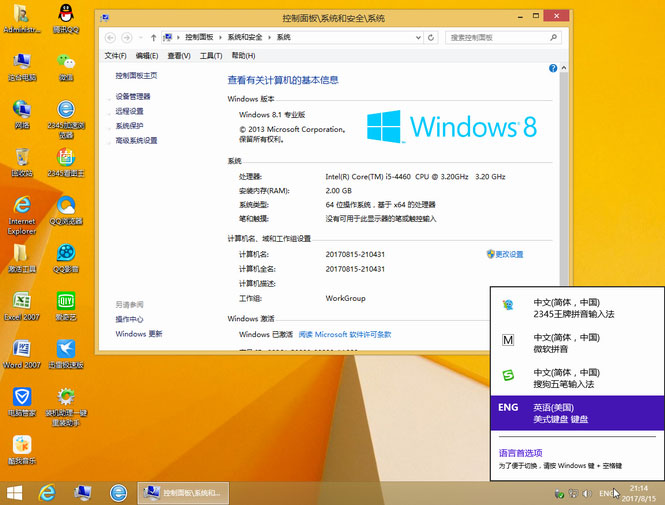Launch iQIYI desktop icon
Screen dimensions: 665x505
(x=66, y=306)
